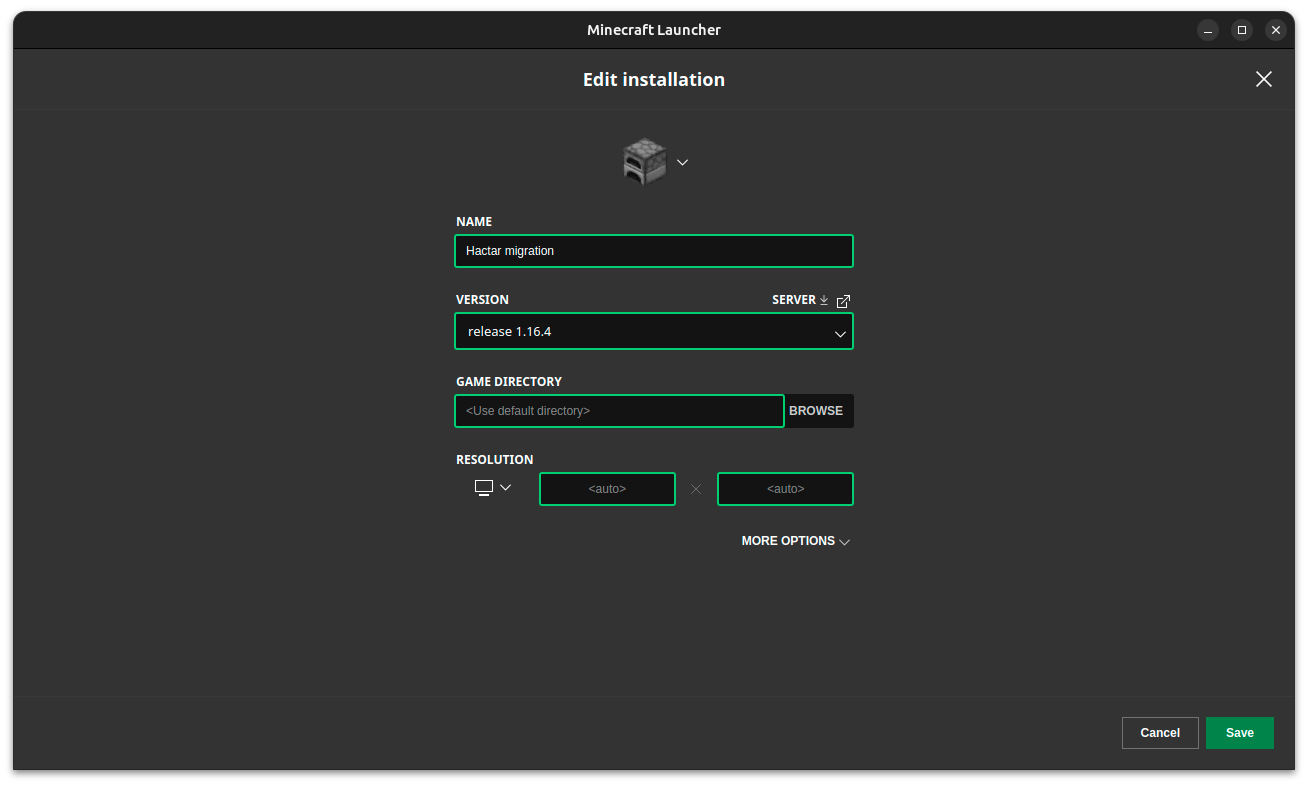Click the Cancel button
The height and width of the screenshot is (786, 1308).
tap(1160, 733)
